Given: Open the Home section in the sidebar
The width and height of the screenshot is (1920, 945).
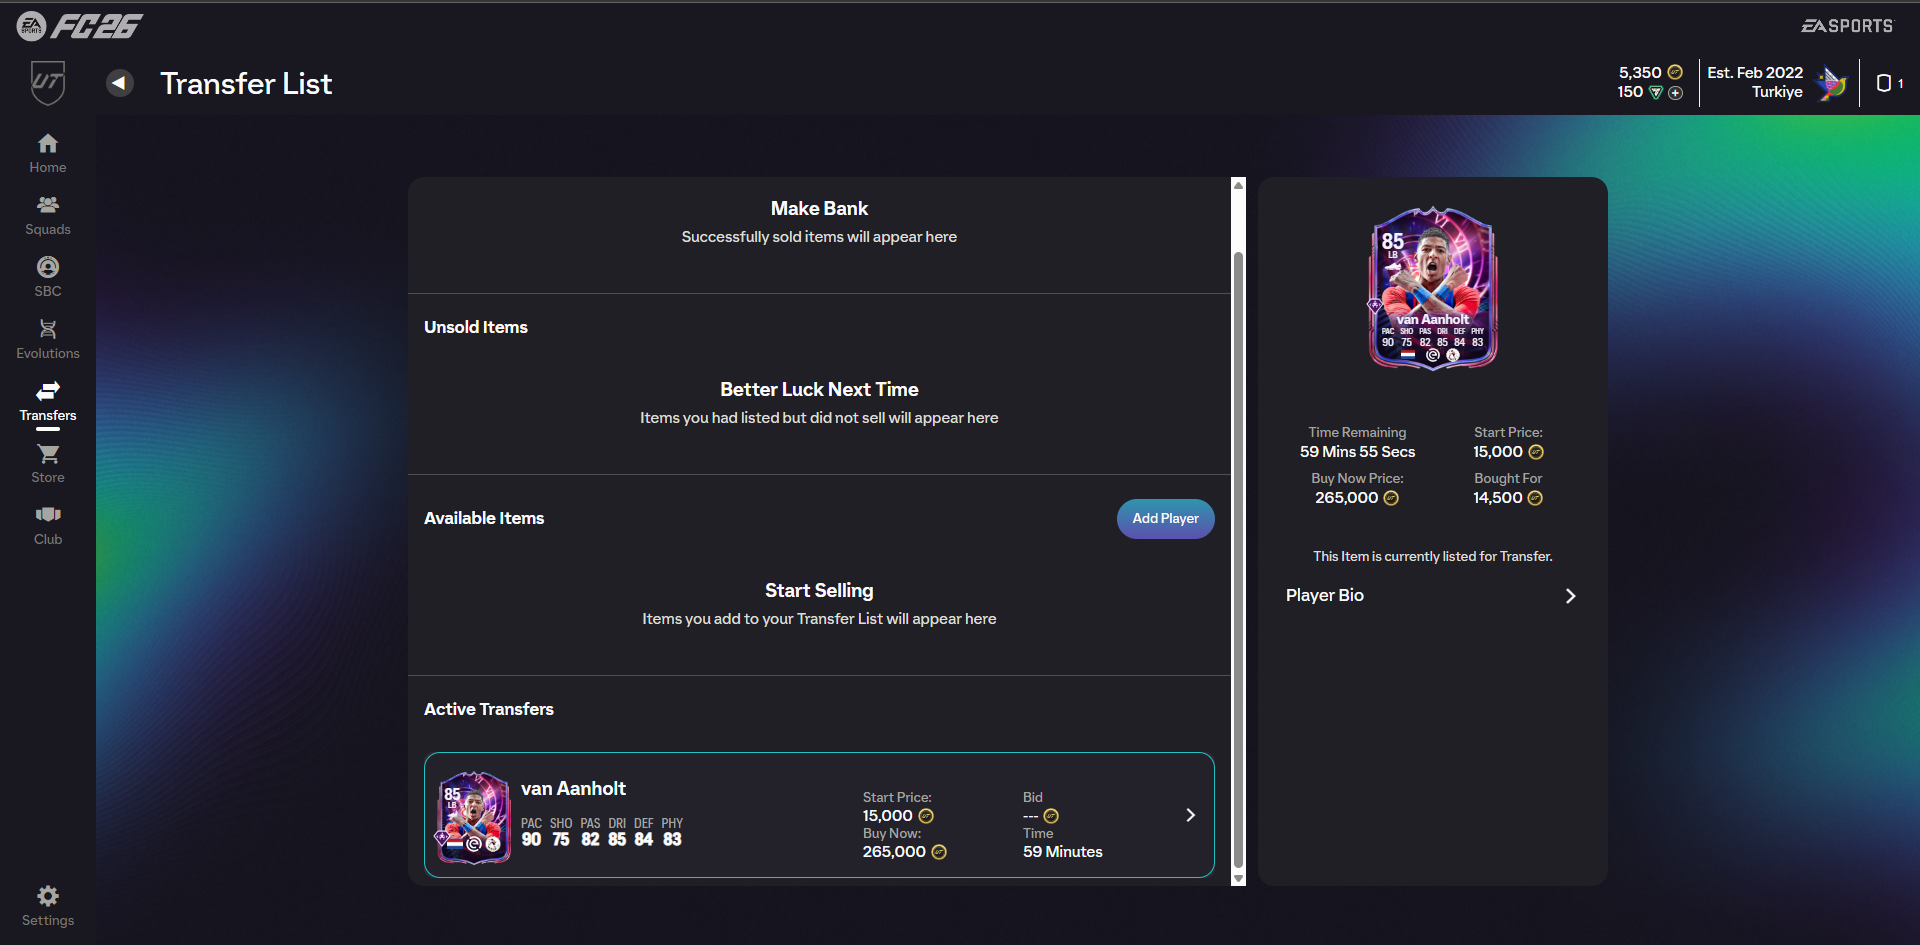Looking at the screenshot, I should click(x=48, y=154).
